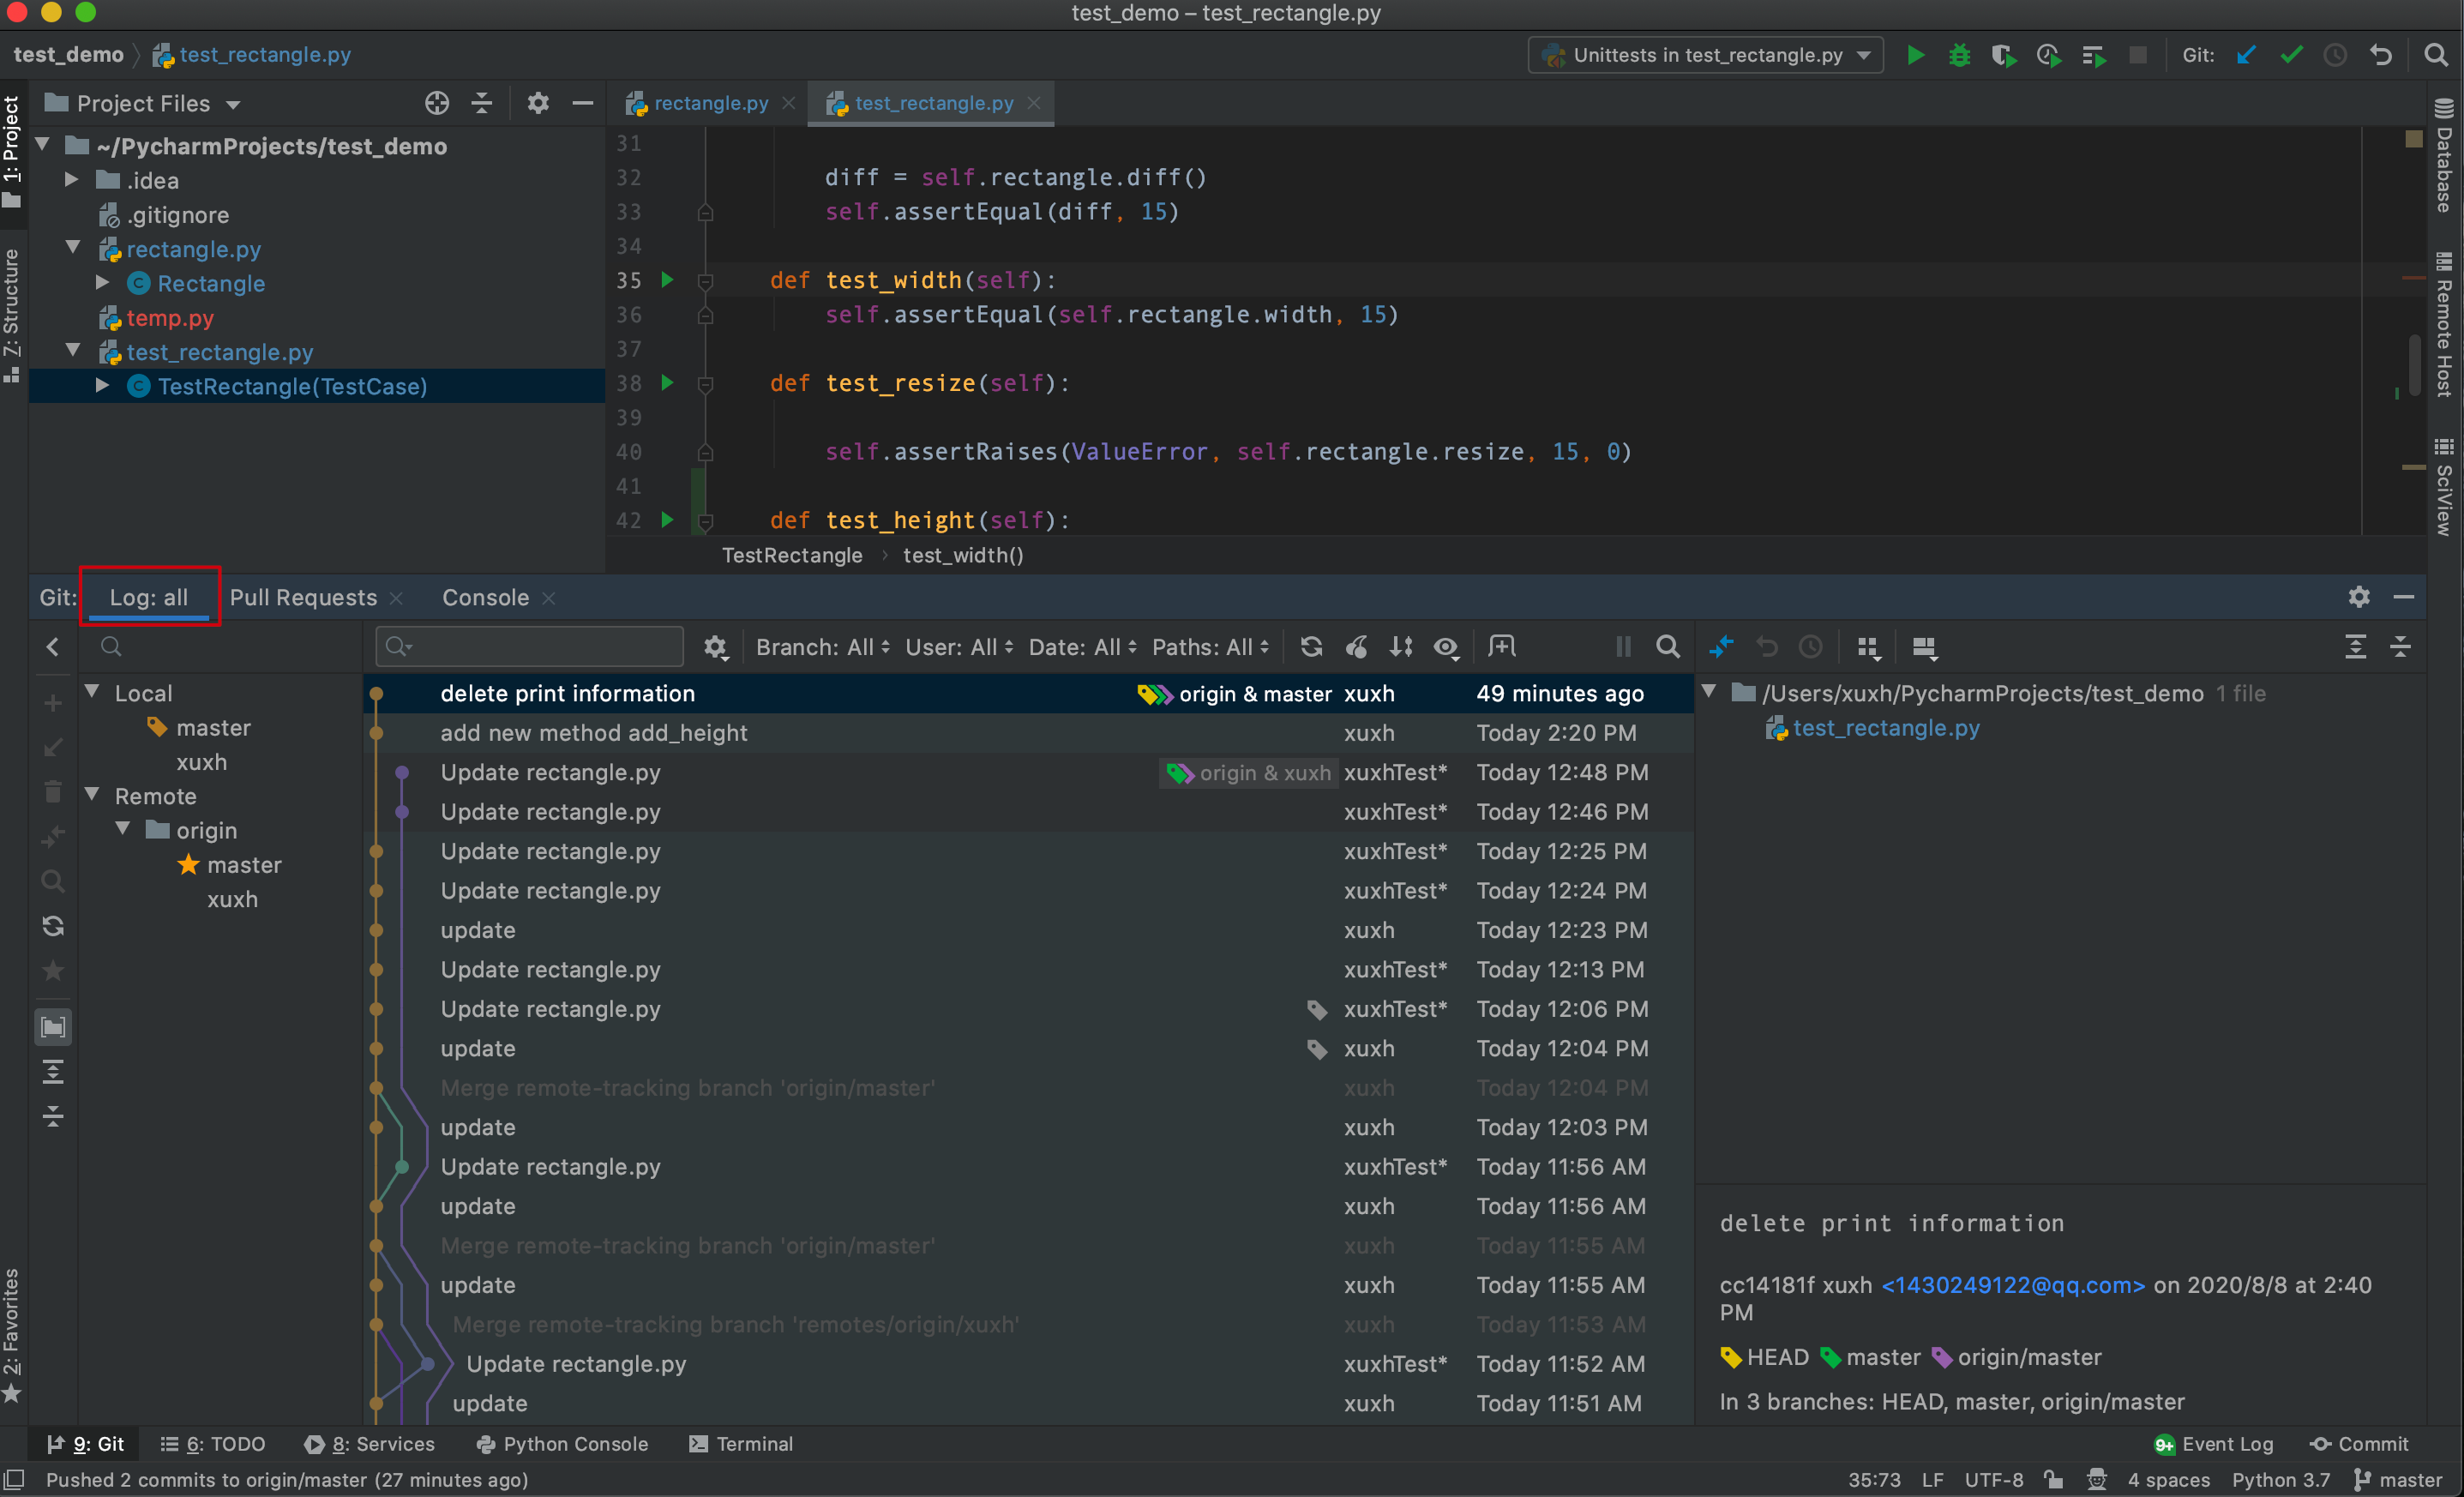Toggle the preview diff layout icon

[x=1924, y=648]
